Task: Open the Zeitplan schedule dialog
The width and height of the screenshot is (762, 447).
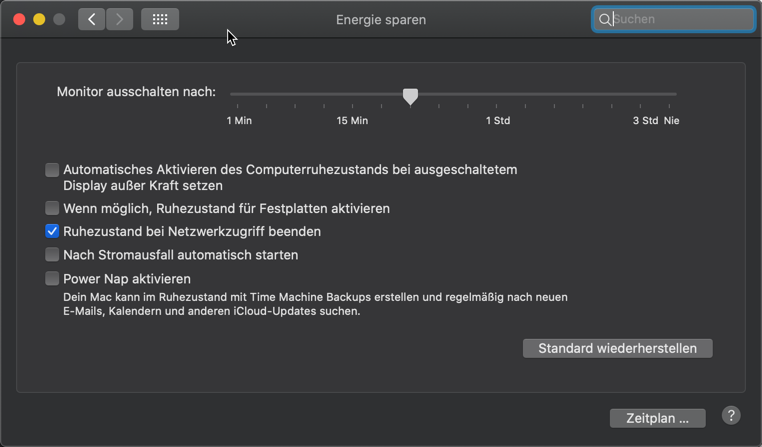Action: tap(657, 418)
